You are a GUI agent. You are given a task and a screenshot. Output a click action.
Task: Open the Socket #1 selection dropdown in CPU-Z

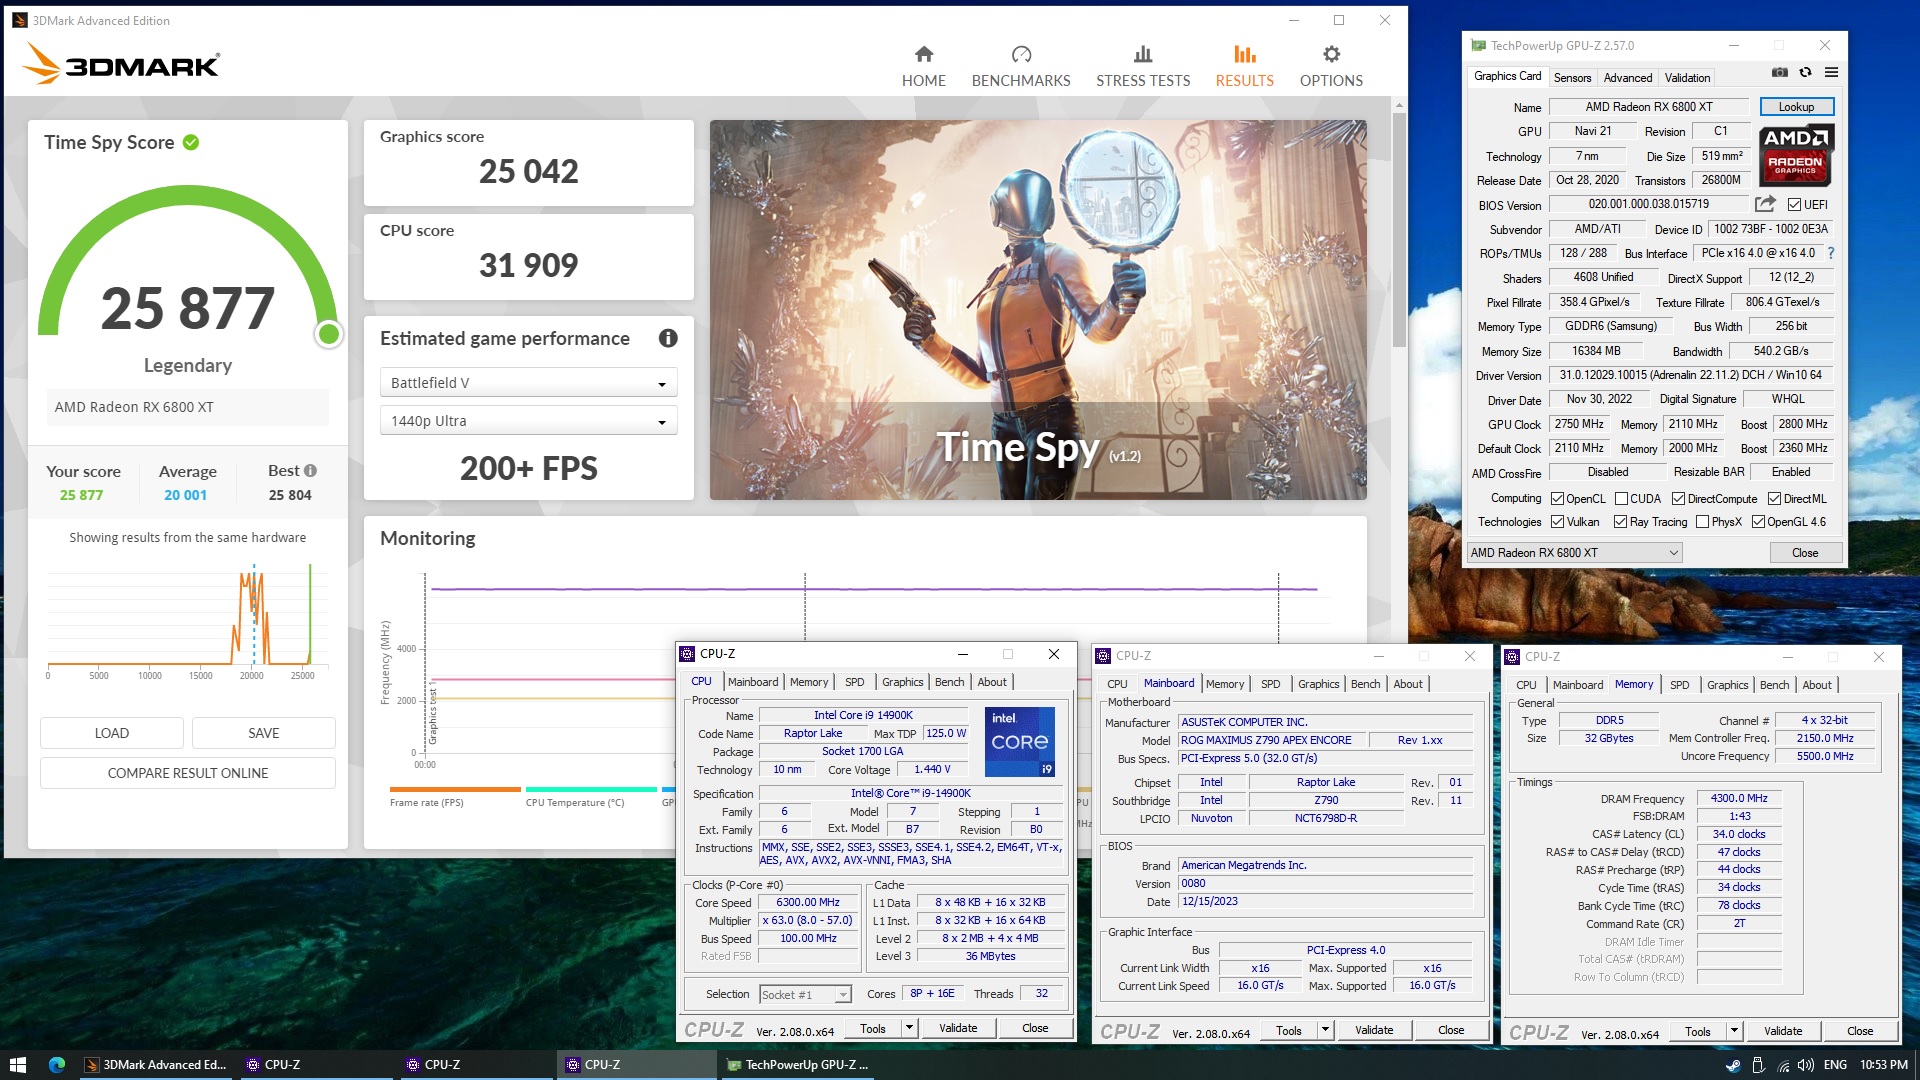pos(805,994)
